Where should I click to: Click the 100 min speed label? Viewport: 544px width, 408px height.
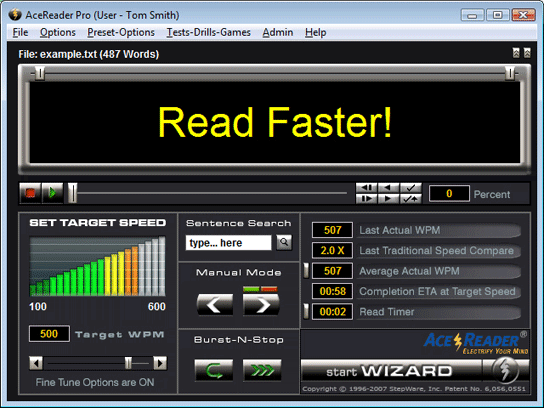point(38,306)
